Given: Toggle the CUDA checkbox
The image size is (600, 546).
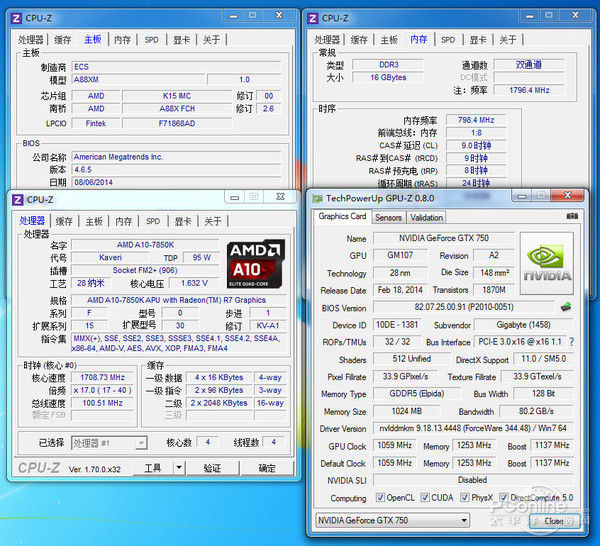Looking at the screenshot, I should (x=427, y=498).
